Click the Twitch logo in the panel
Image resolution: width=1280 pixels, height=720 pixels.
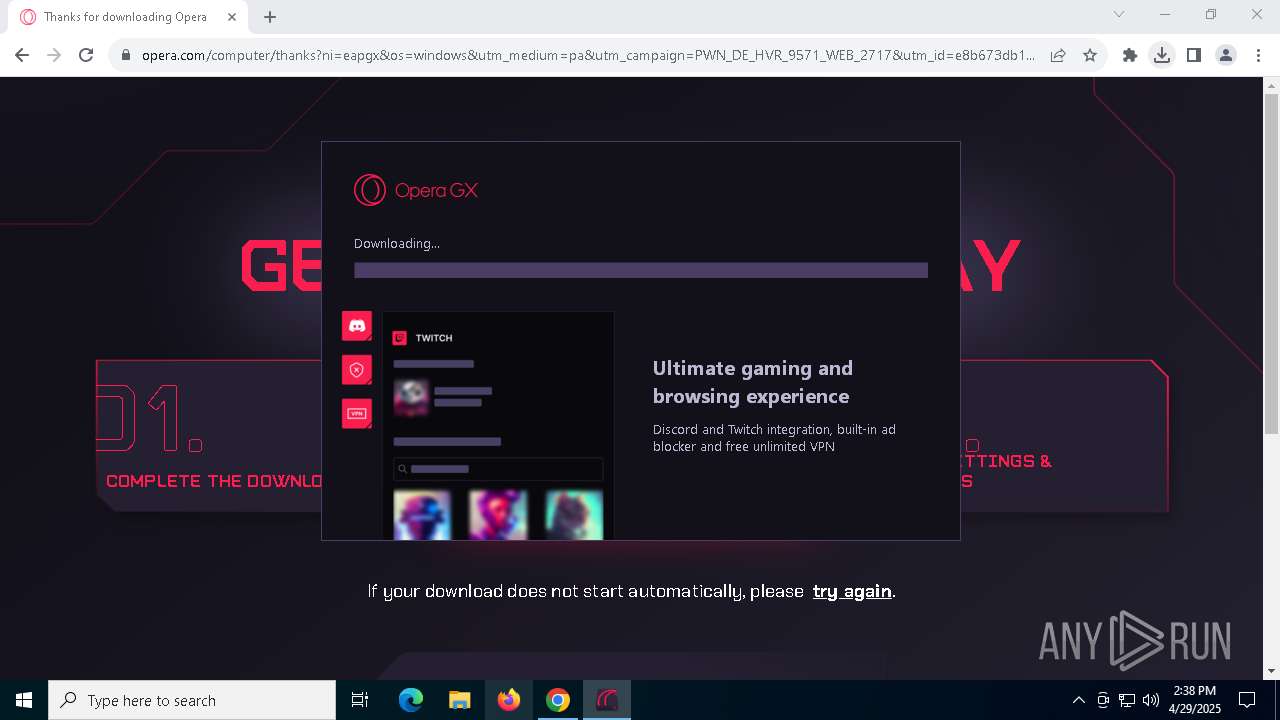[x=400, y=338]
